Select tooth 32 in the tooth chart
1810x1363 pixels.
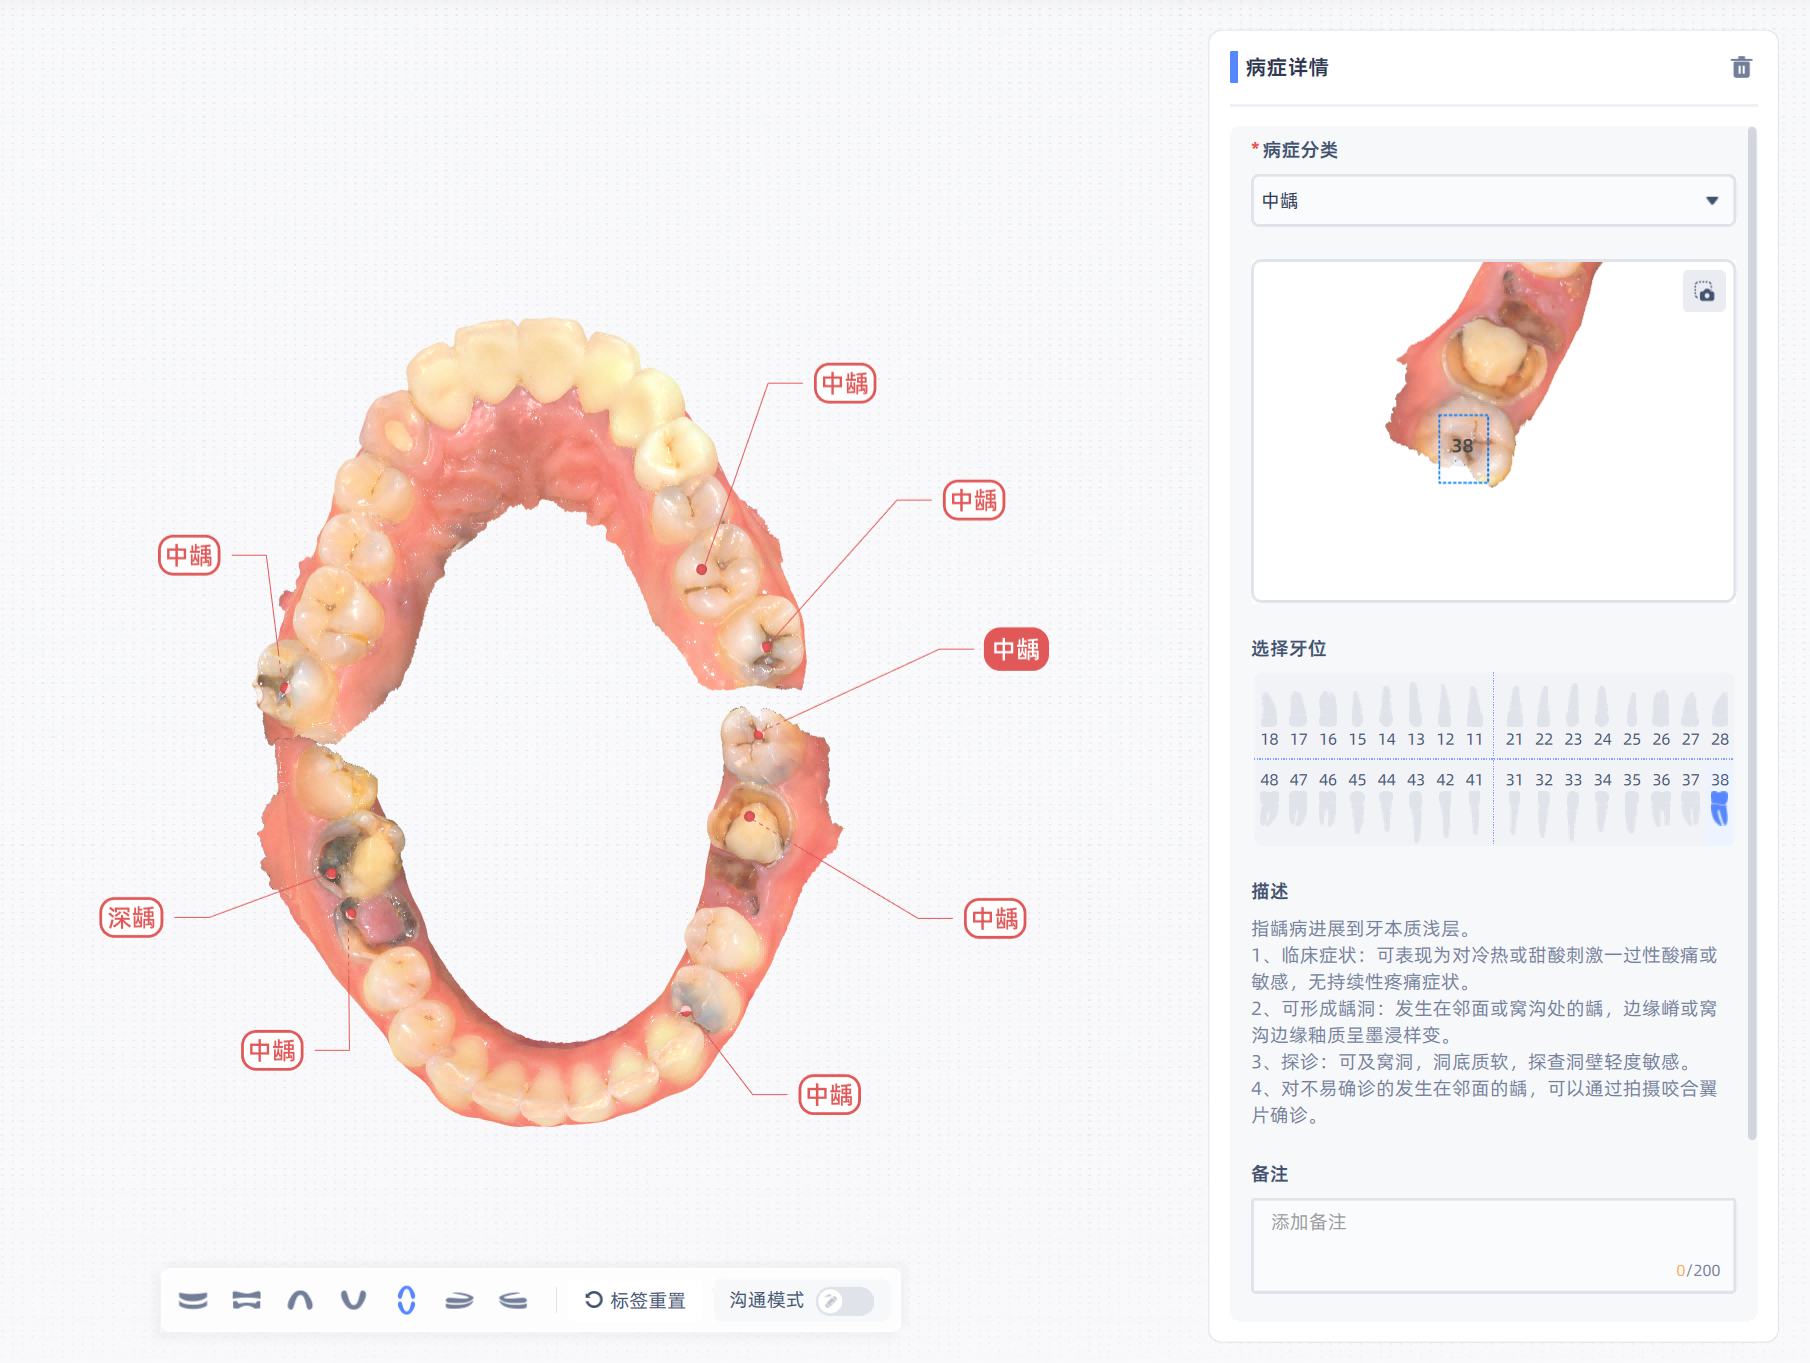click(1544, 802)
